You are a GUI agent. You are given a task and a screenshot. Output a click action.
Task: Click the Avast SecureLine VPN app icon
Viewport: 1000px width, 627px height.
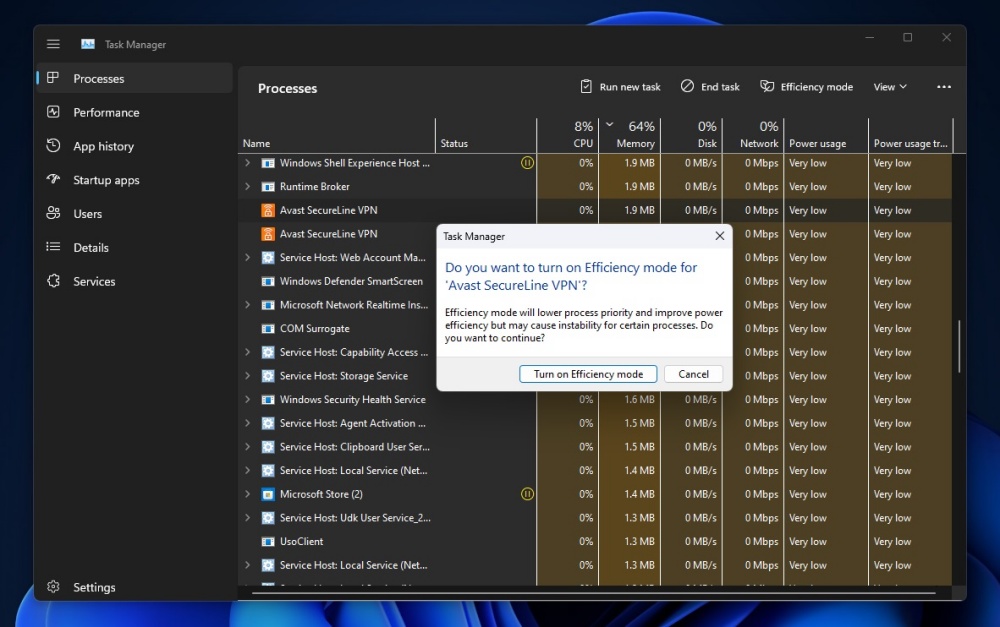point(268,210)
